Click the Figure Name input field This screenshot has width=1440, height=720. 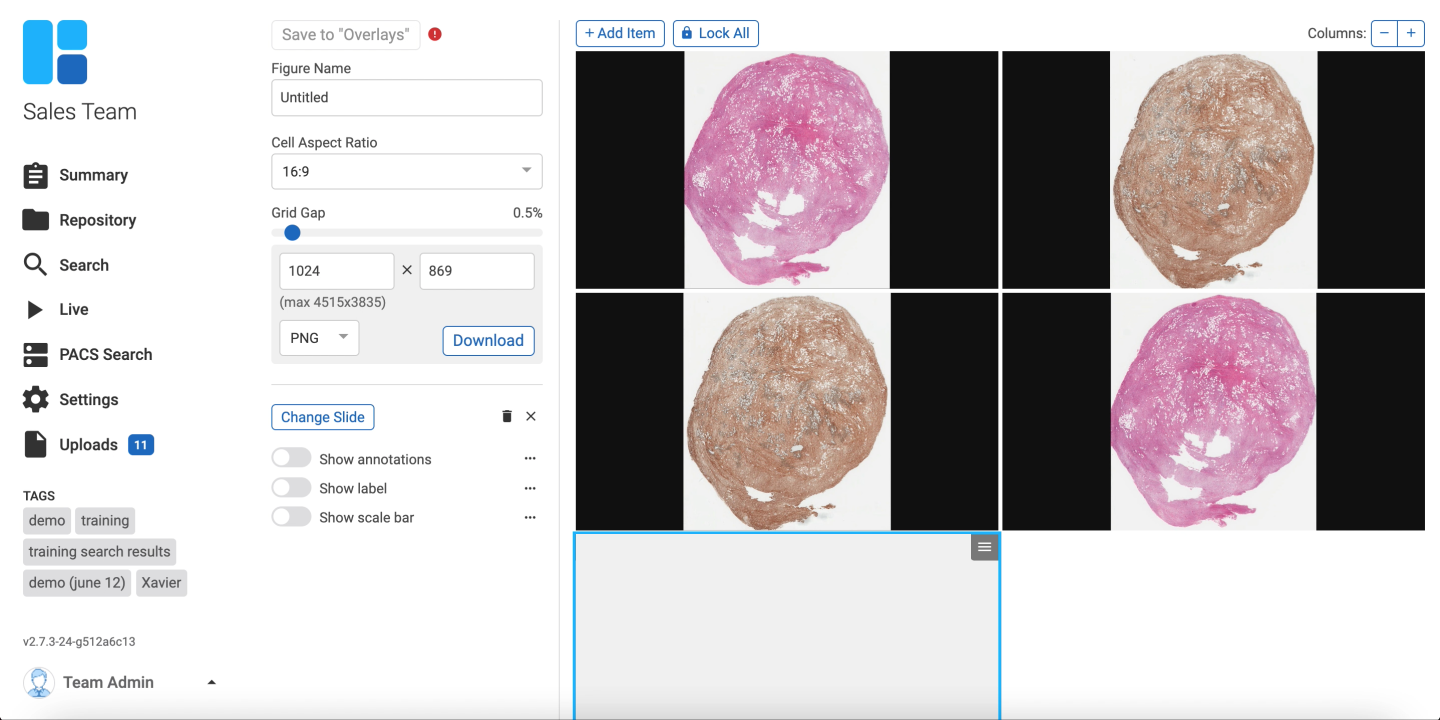point(407,97)
